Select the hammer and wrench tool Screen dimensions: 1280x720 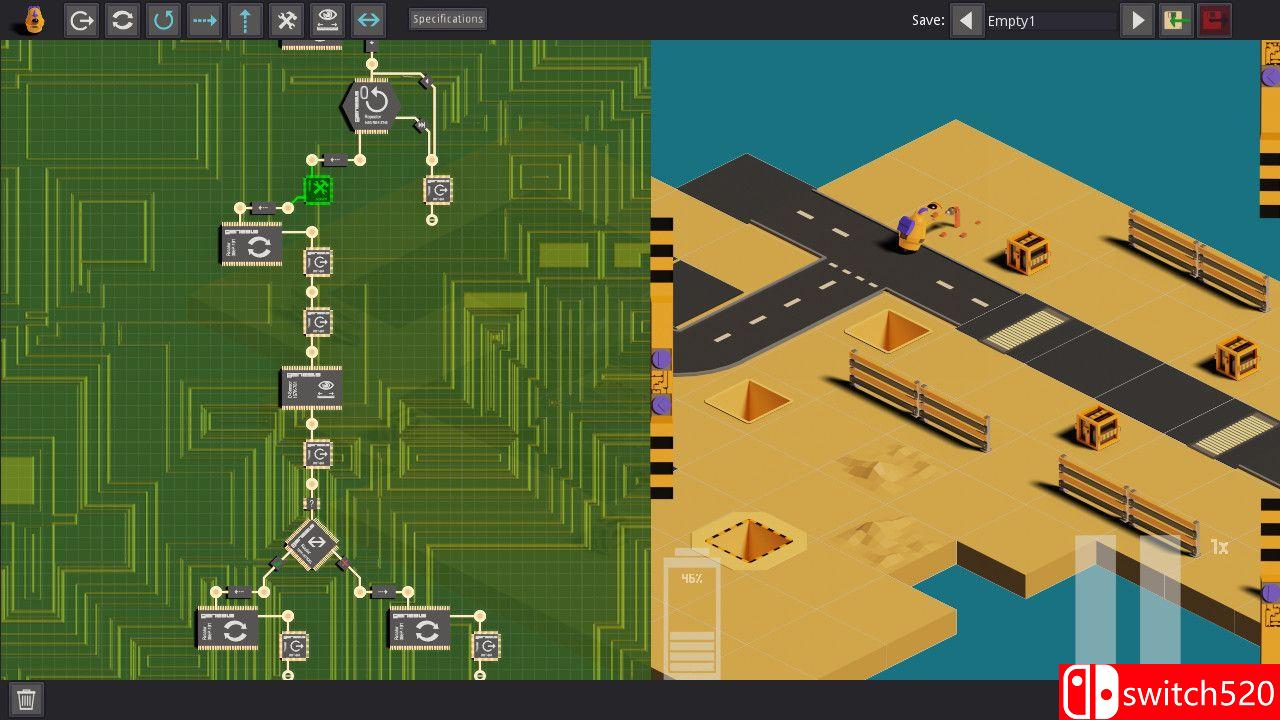(286, 19)
